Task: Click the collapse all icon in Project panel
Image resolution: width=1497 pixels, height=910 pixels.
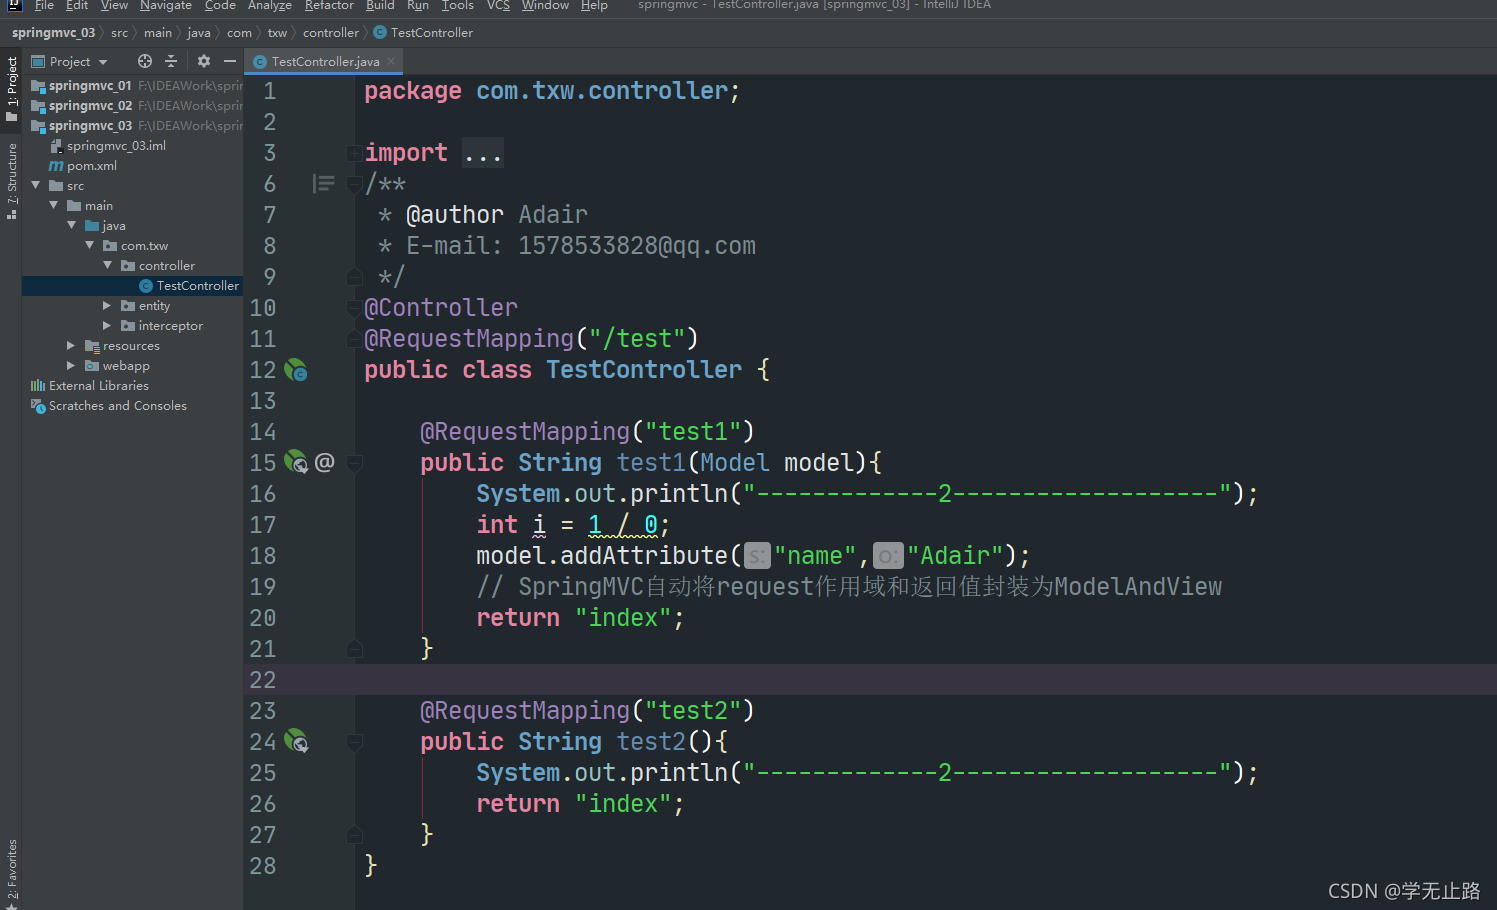Action: tap(171, 61)
